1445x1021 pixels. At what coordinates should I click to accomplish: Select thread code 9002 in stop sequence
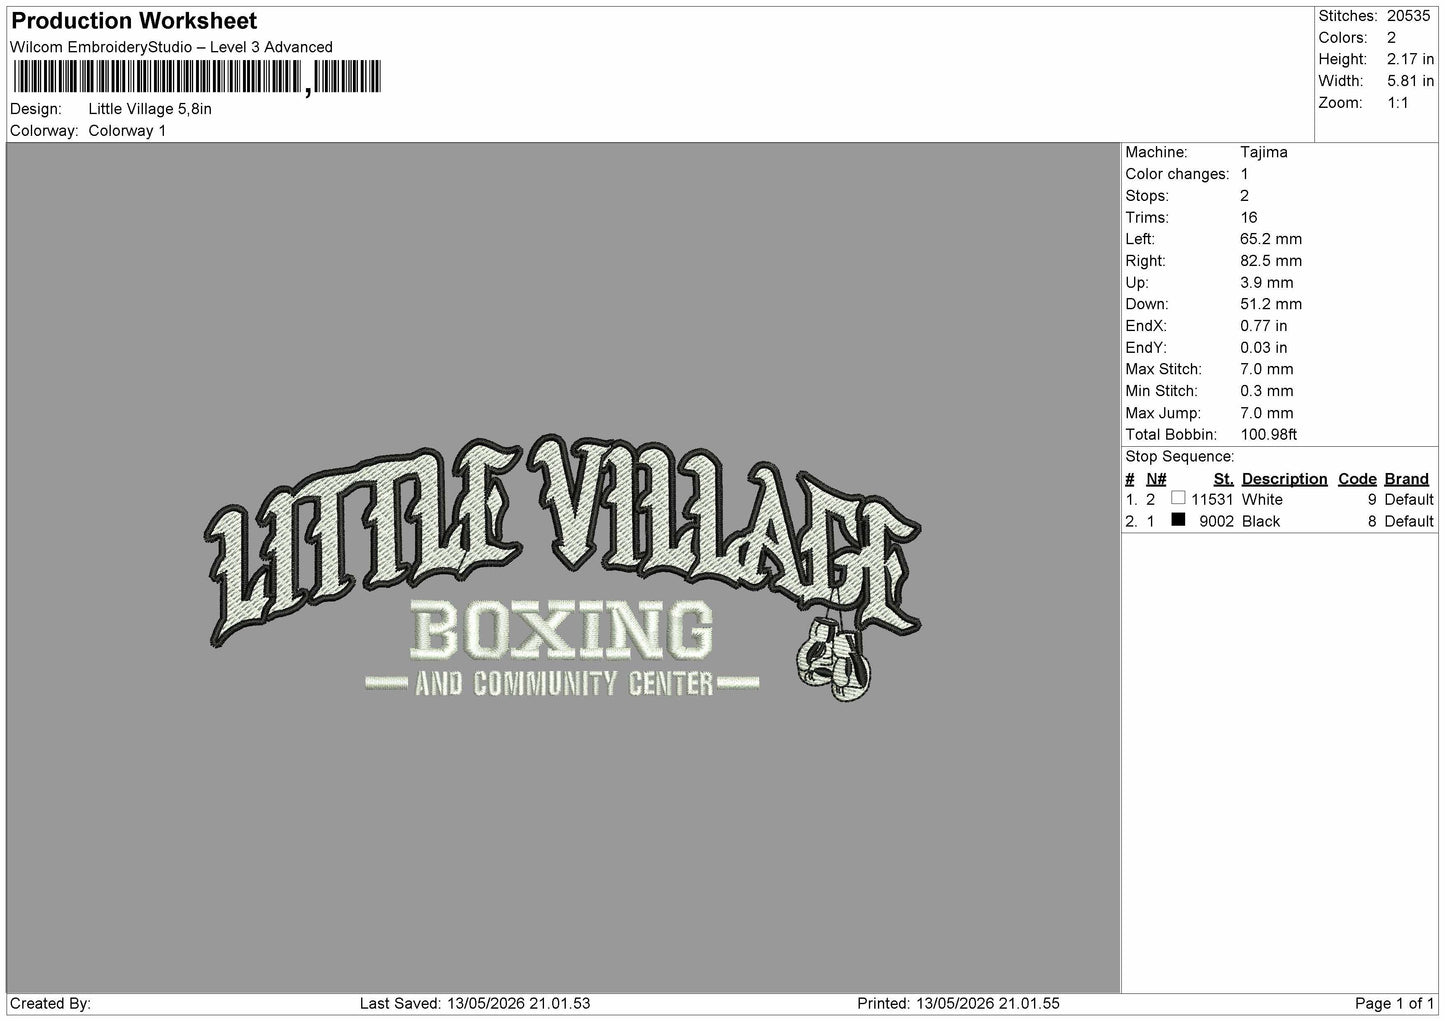click(x=1216, y=521)
